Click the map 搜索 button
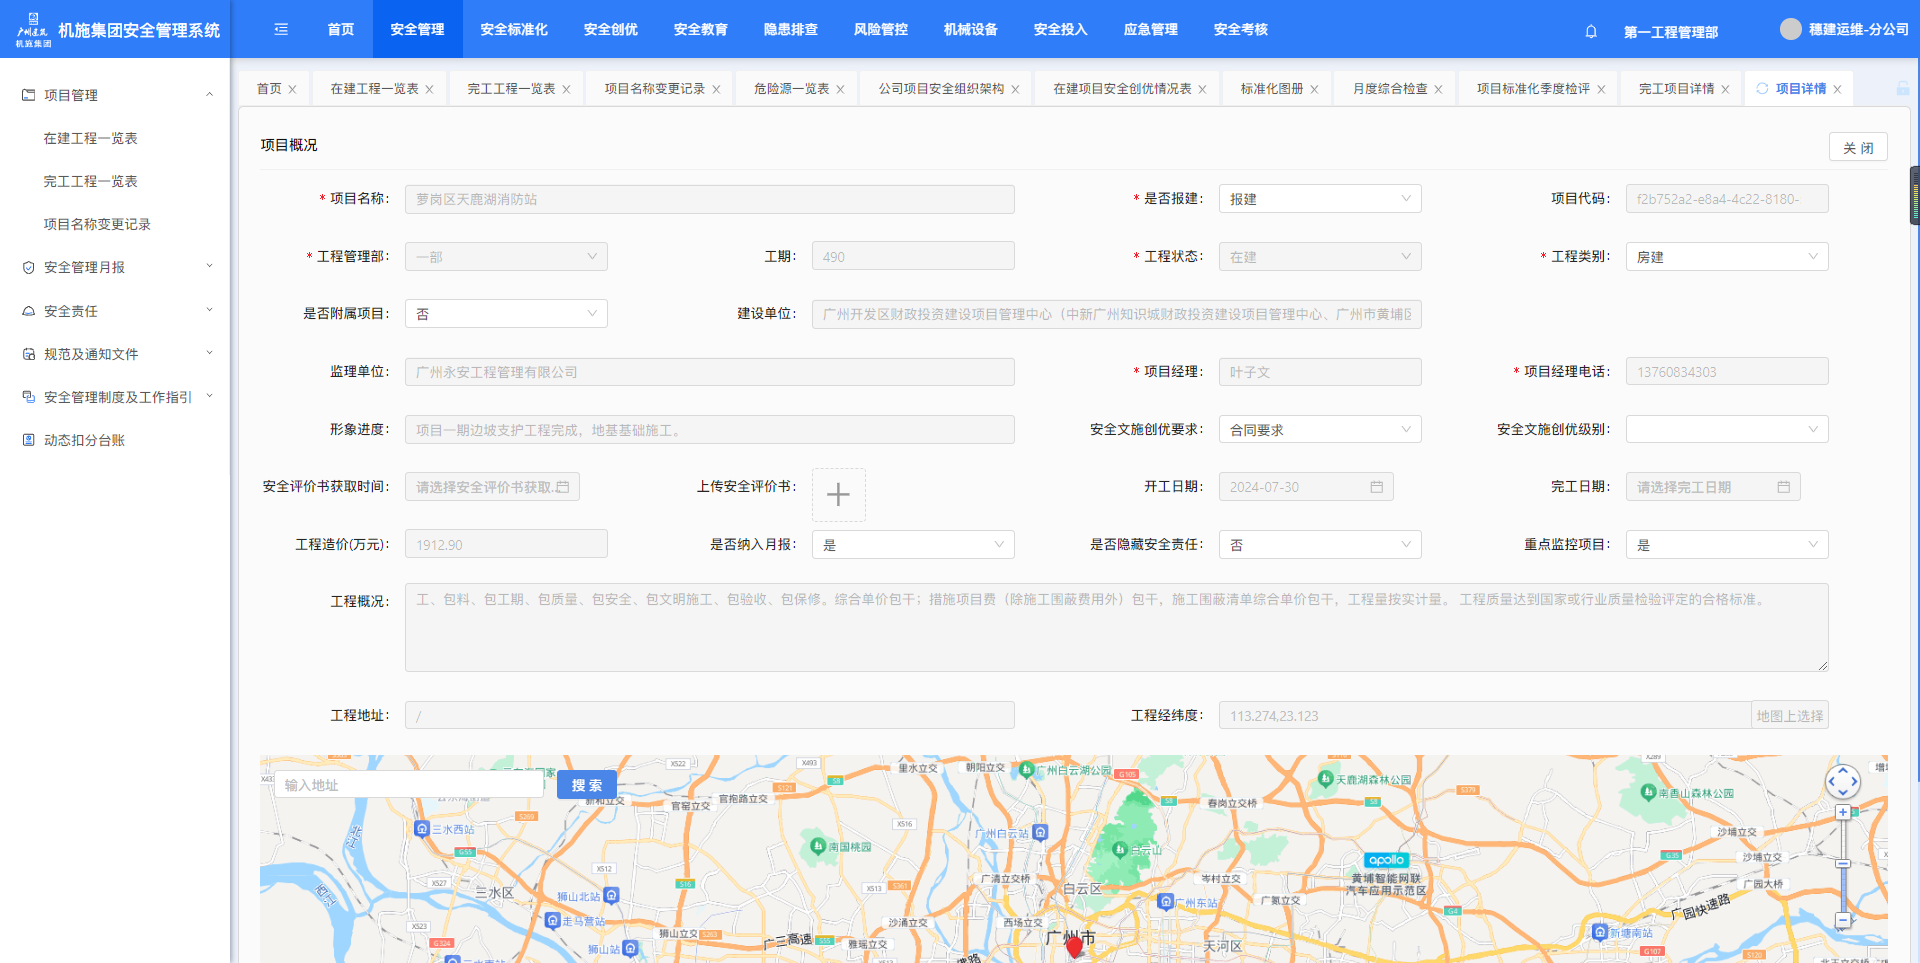 (x=586, y=785)
